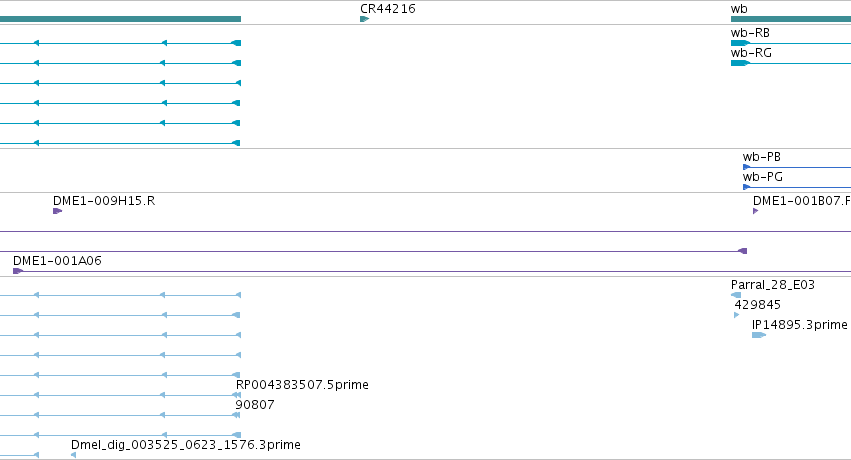
Task: Click the thick wb gene bar
Action: pyautogui.click(x=791, y=19)
